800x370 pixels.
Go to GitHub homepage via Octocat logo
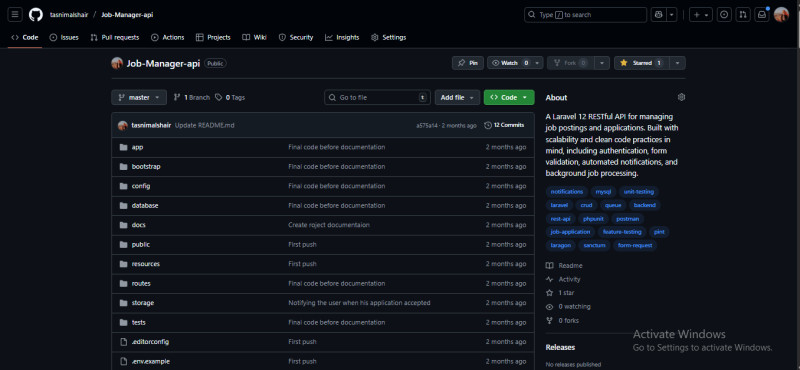[x=36, y=15]
